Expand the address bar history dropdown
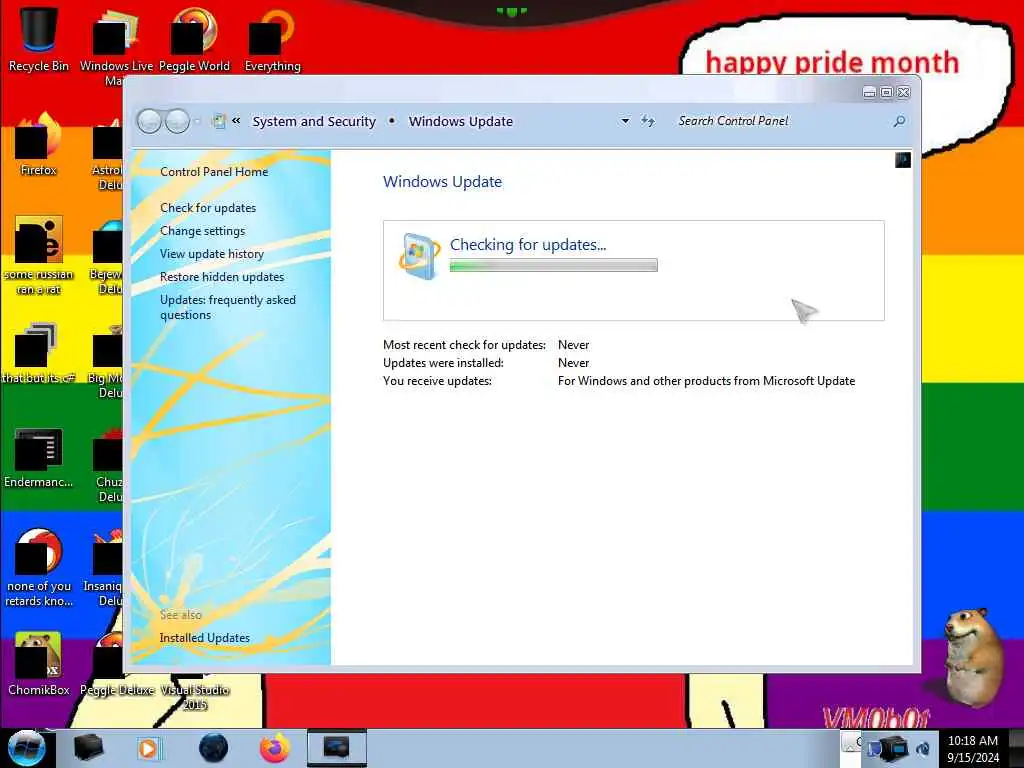Image resolution: width=1024 pixels, height=768 pixels. [625, 121]
